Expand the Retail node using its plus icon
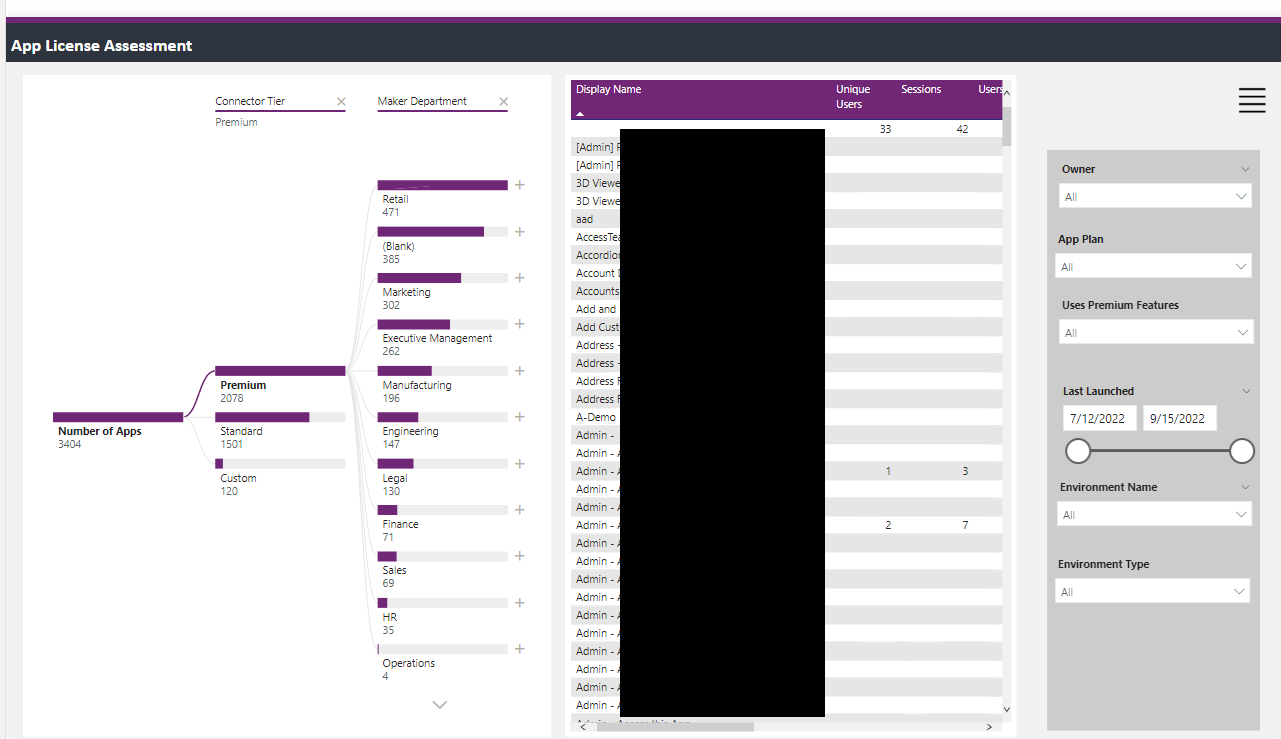 point(519,184)
